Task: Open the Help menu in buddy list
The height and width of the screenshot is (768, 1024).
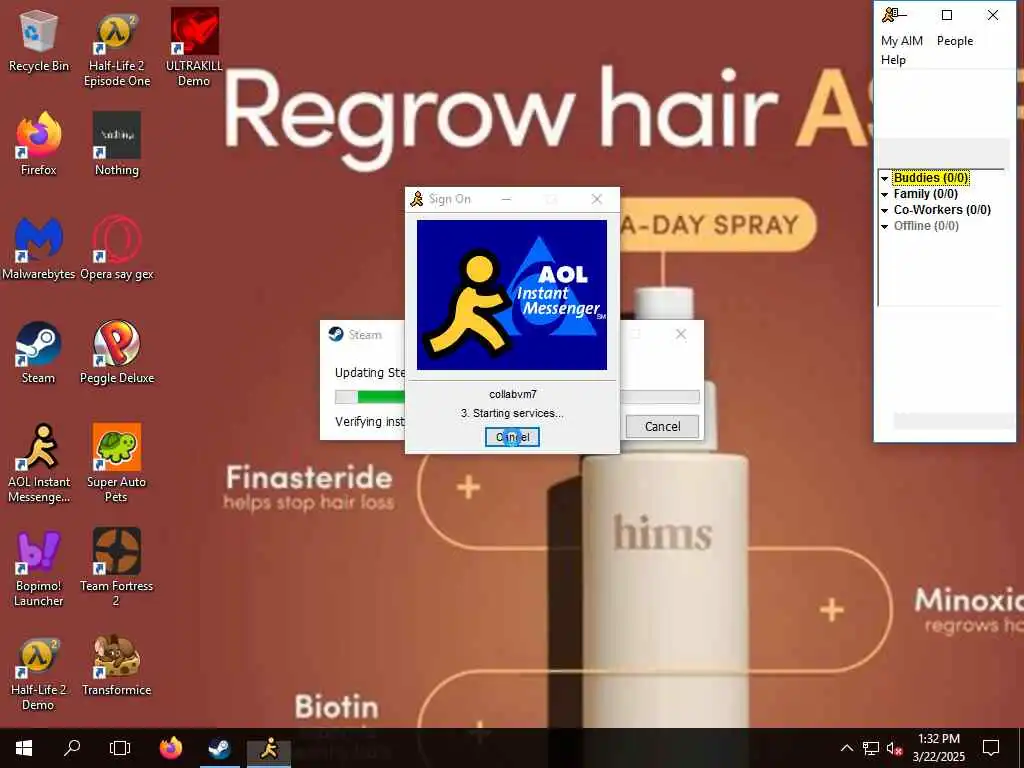Action: [x=893, y=60]
